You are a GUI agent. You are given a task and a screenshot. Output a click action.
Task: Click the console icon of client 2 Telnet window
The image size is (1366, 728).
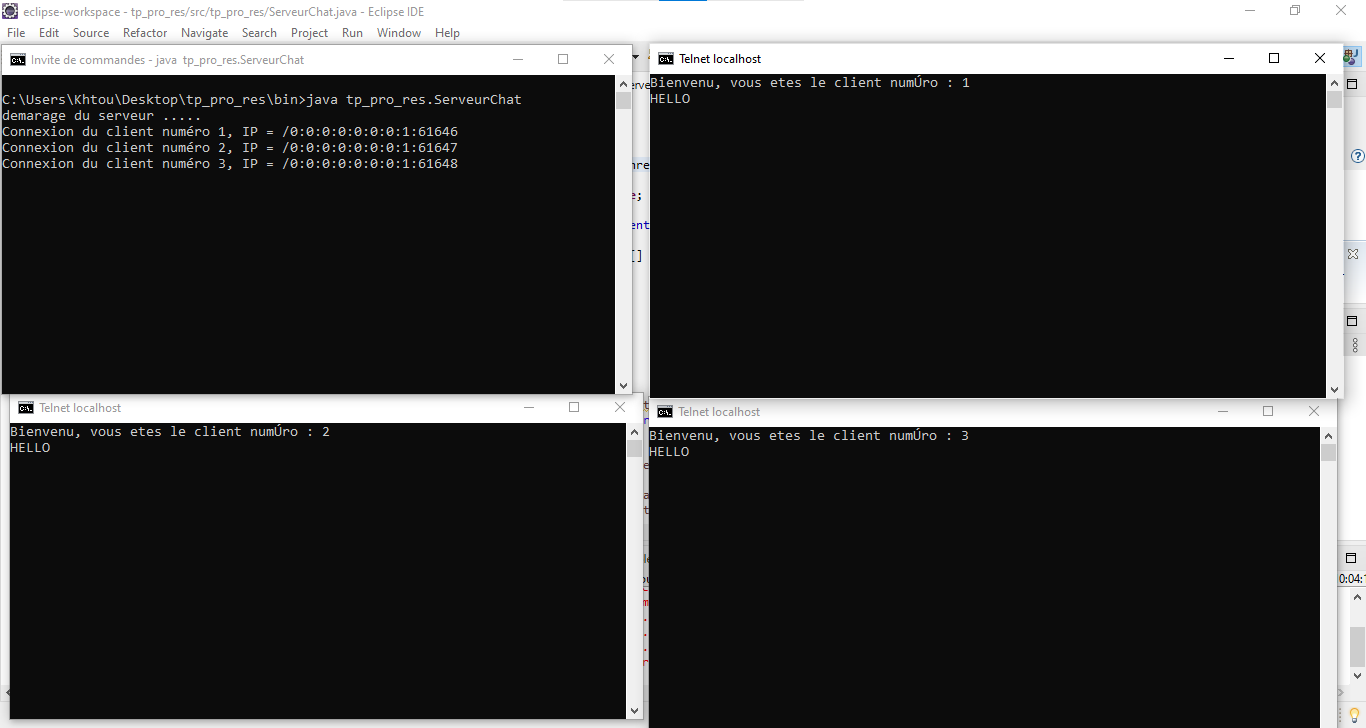click(x=26, y=408)
